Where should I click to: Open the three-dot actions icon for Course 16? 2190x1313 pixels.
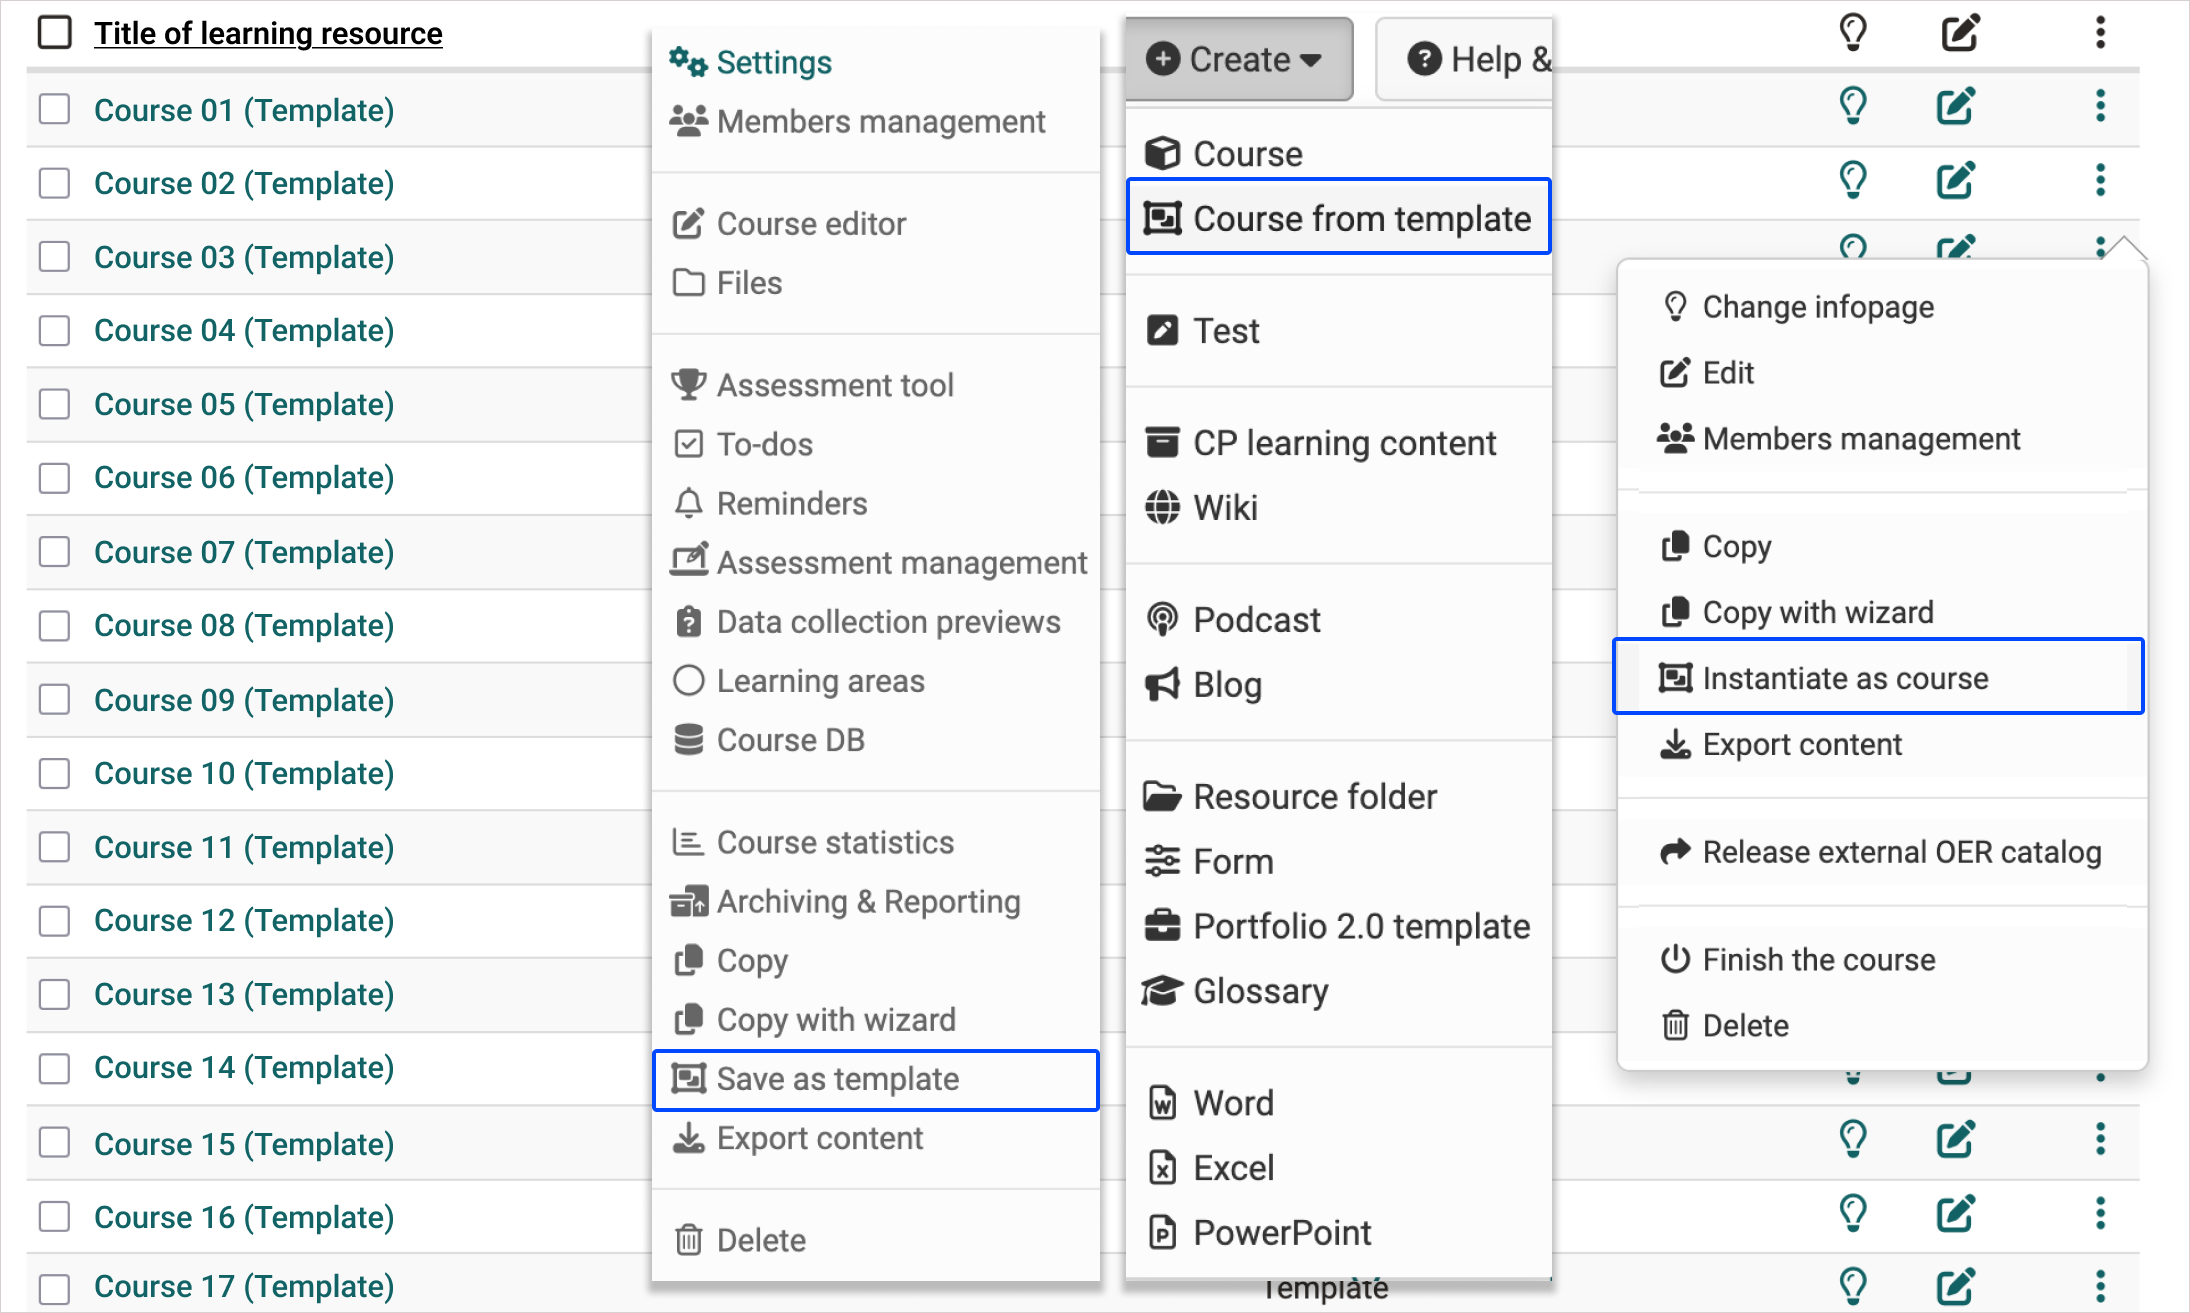click(2100, 1215)
